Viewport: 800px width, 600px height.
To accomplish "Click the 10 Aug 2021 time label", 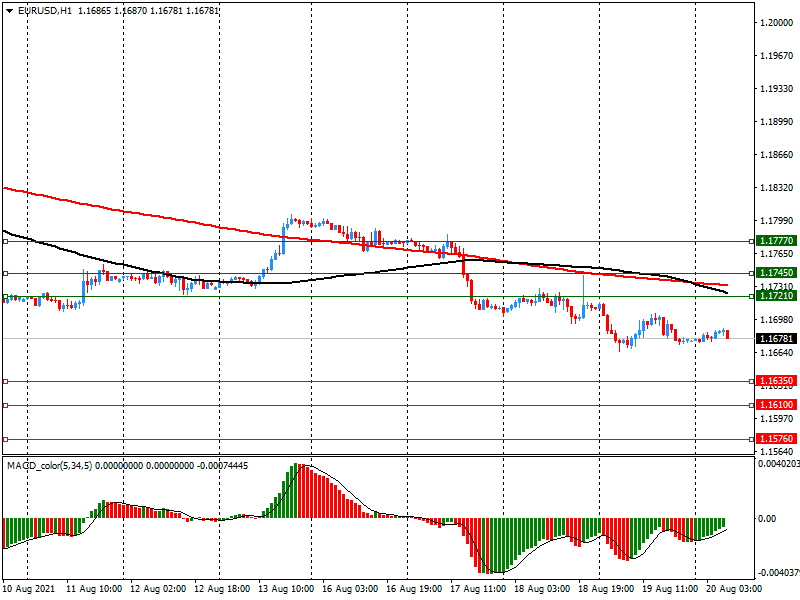I will click(29, 589).
